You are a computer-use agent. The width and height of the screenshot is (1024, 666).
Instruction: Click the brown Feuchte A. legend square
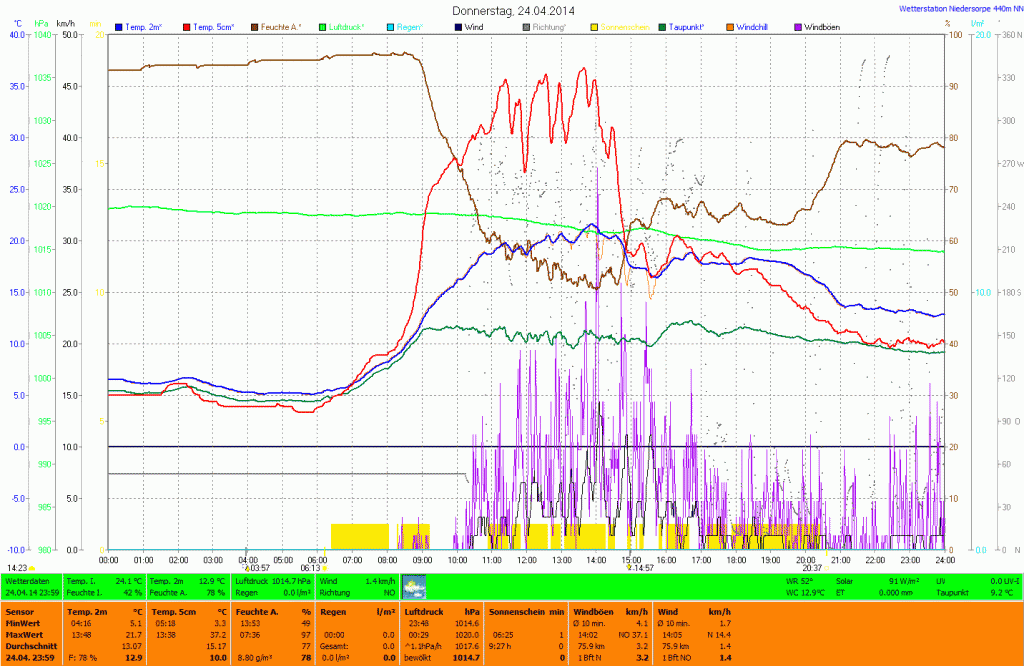pos(256,27)
